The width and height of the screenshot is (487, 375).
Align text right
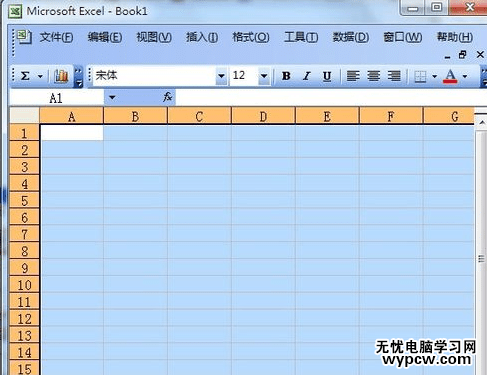pyautogui.click(x=394, y=76)
